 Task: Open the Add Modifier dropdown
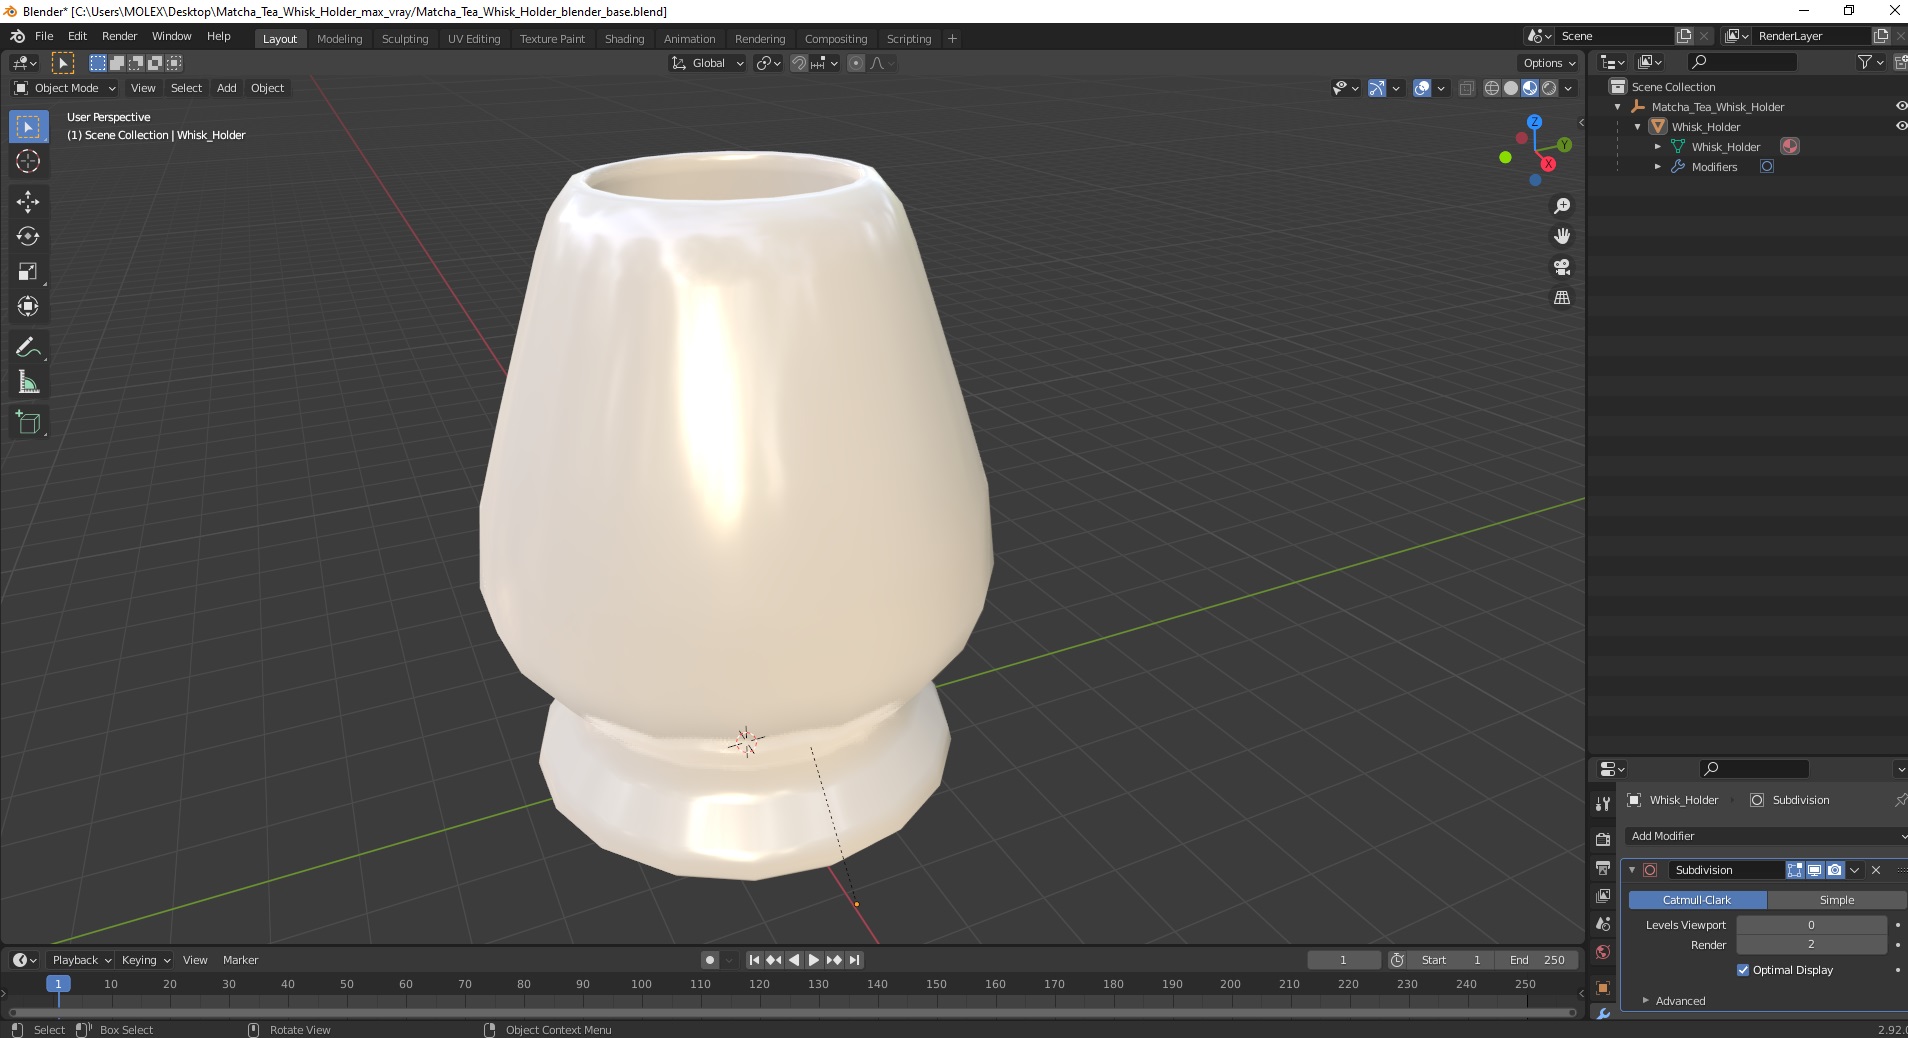point(1767,836)
